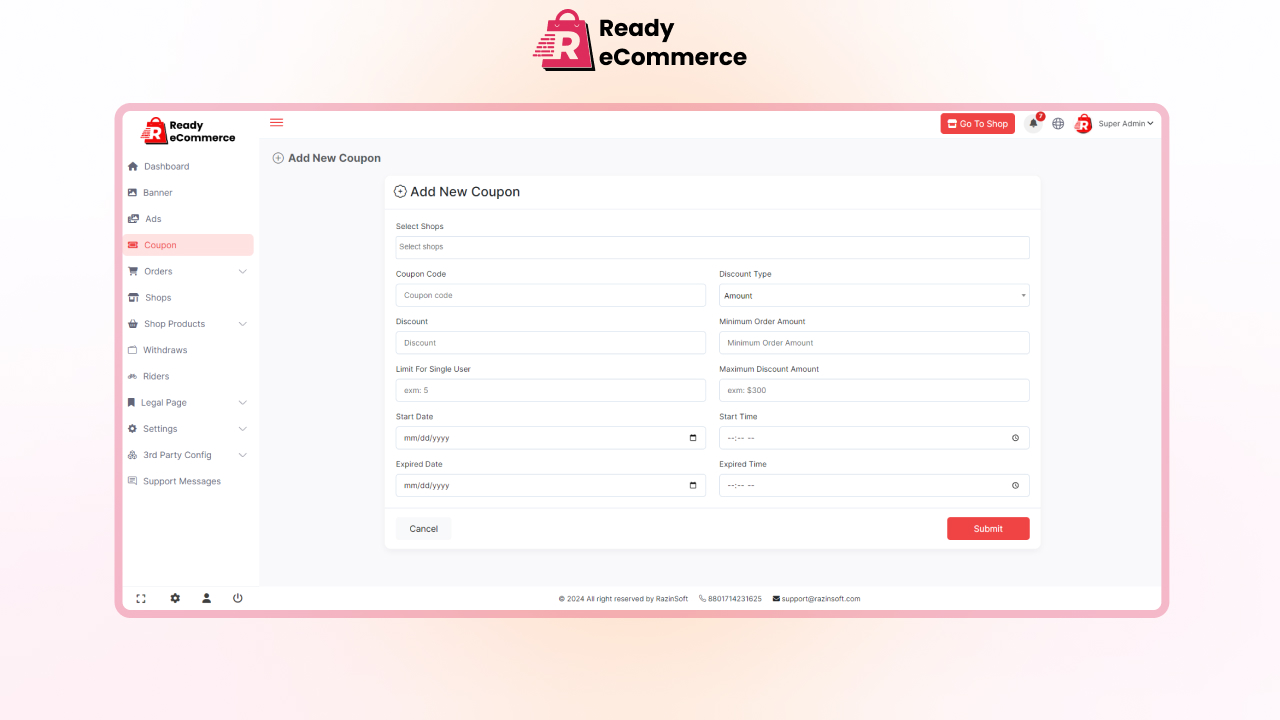Cancel the coupon creation

pyautogui.click(x=423, y=528)
